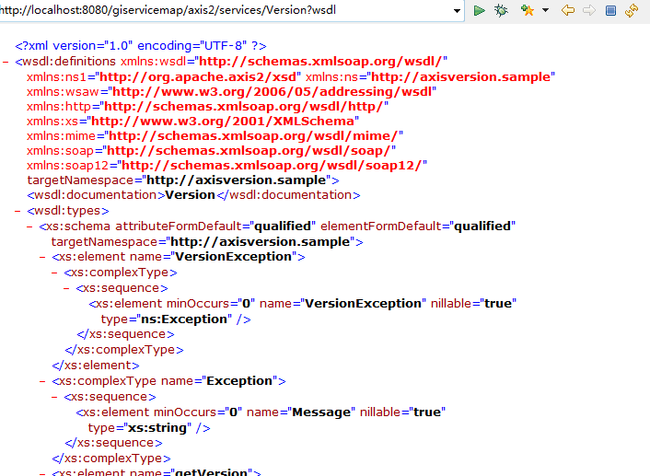Click the Message element name value
The width and height of the screenshot is (650, 476).
point(321,412)
